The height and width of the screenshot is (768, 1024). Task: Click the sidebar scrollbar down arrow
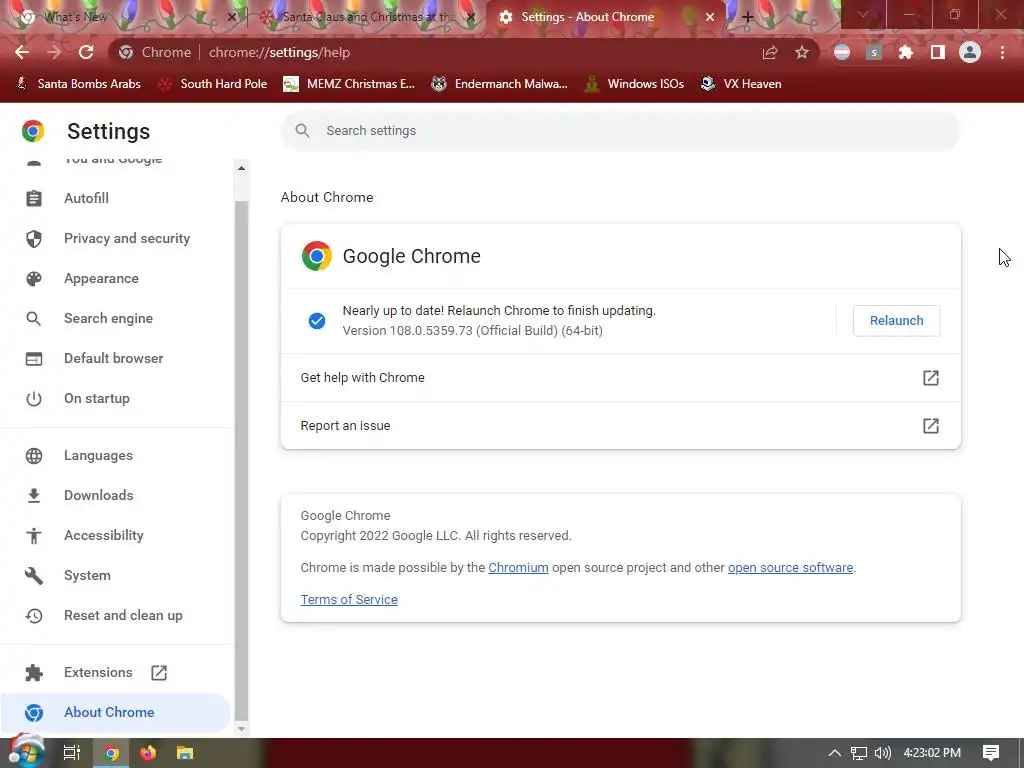[241, 729]
